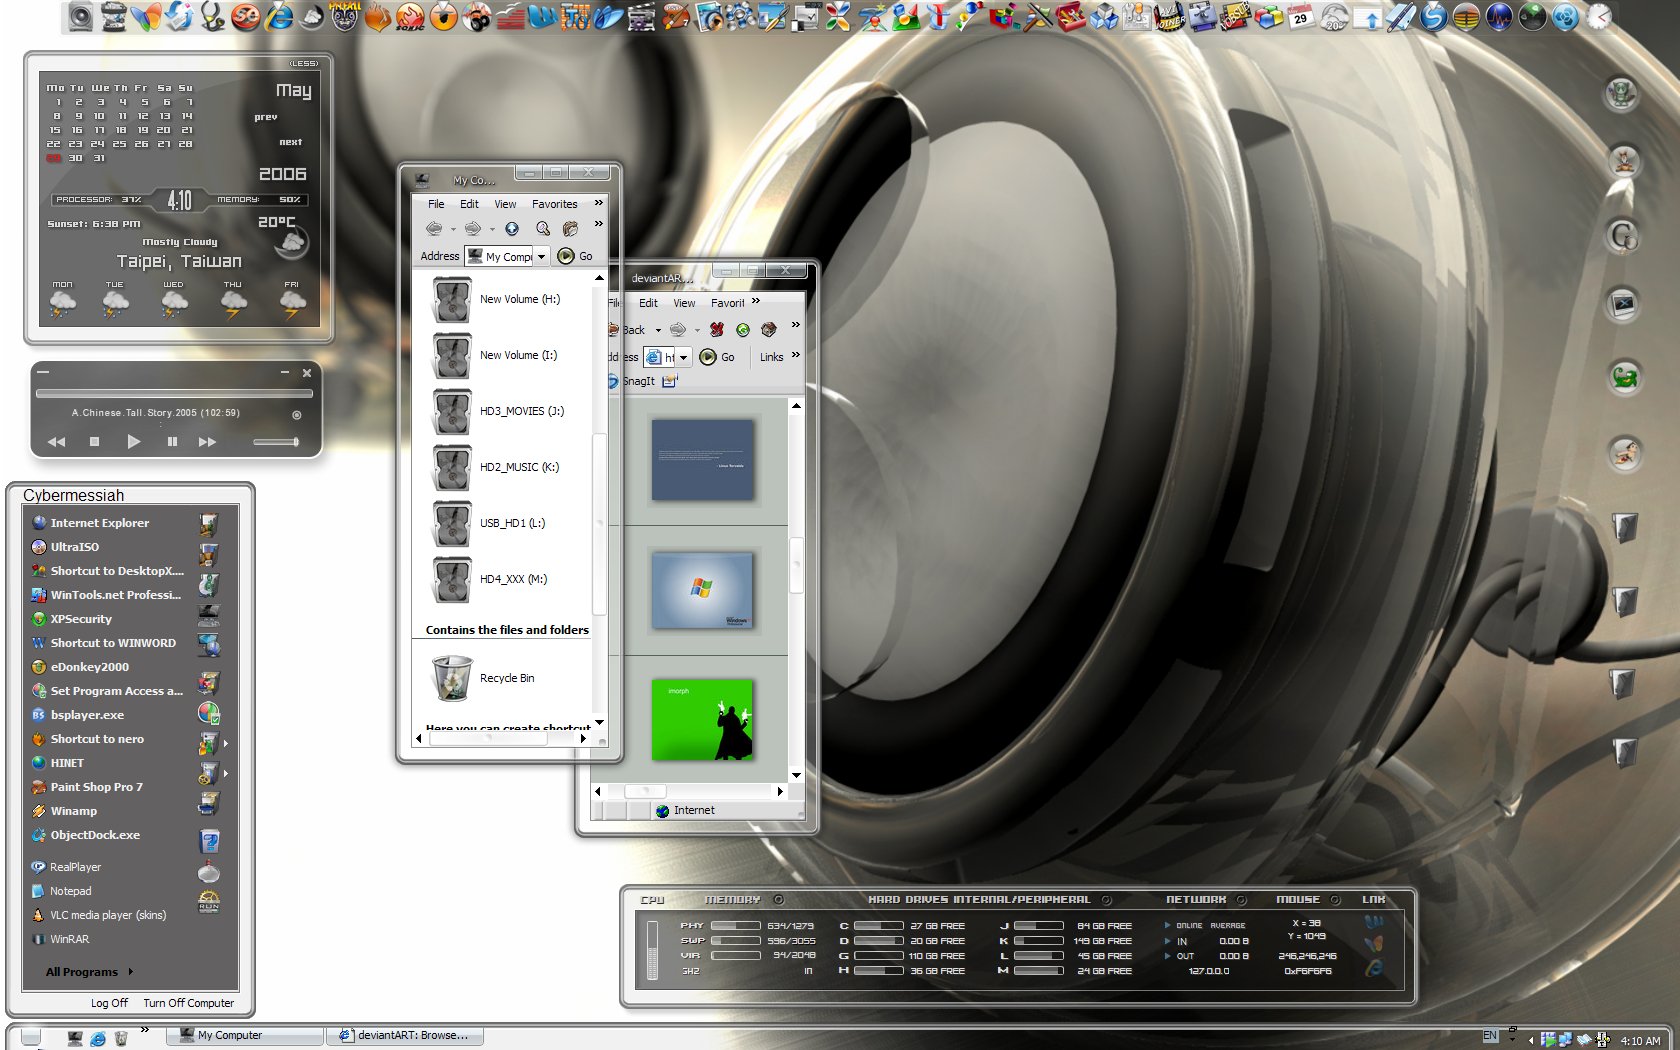Click the G icon in right-side dock
The image size is (1680, 1050).
(1622, 236)
